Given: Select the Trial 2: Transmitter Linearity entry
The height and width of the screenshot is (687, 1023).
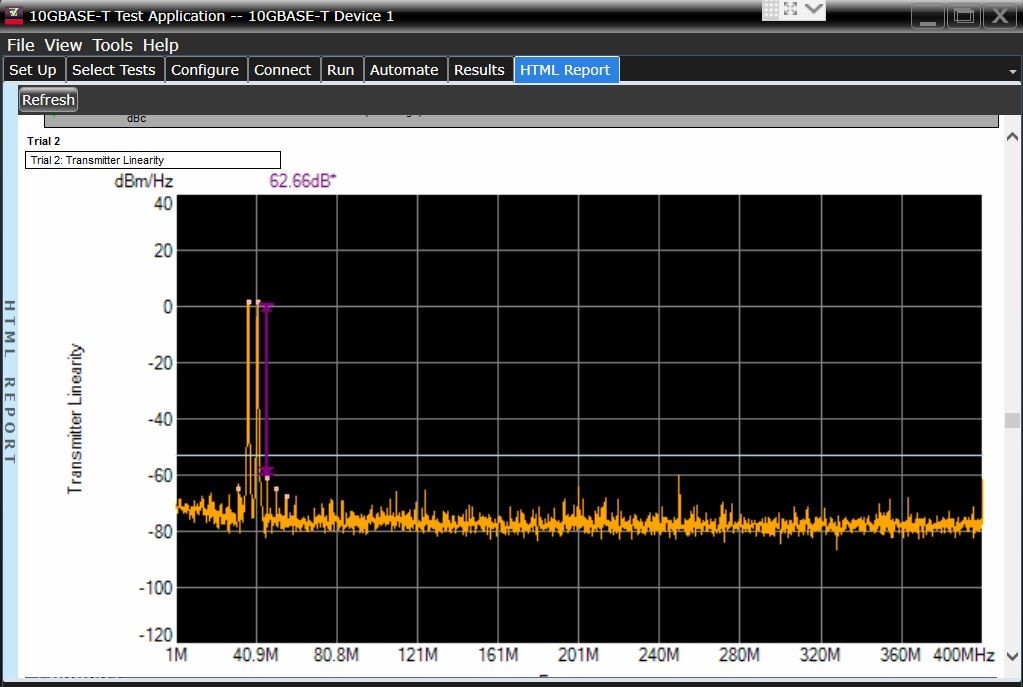Looking at the screenshot, I should [x=152, y=159].
